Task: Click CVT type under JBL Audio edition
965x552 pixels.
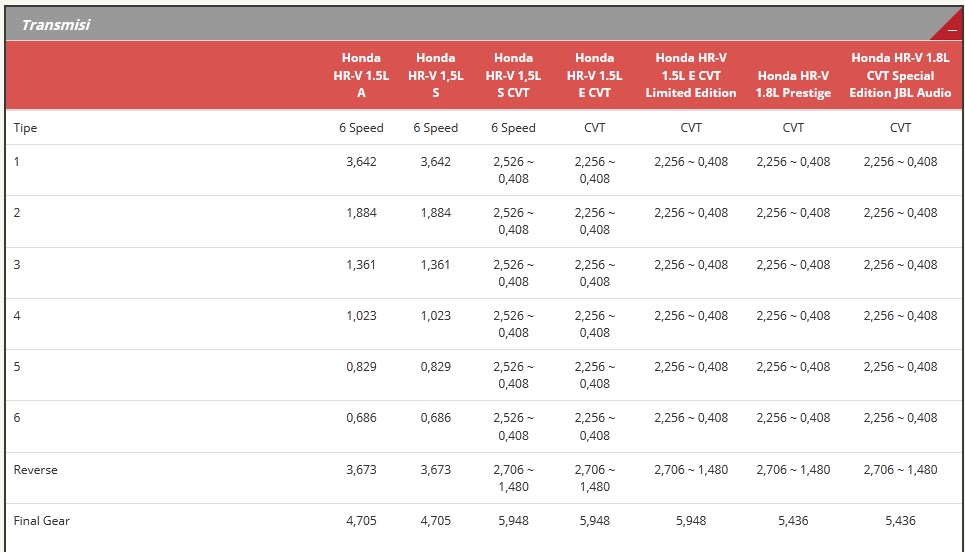Action: tap(900, 128)
